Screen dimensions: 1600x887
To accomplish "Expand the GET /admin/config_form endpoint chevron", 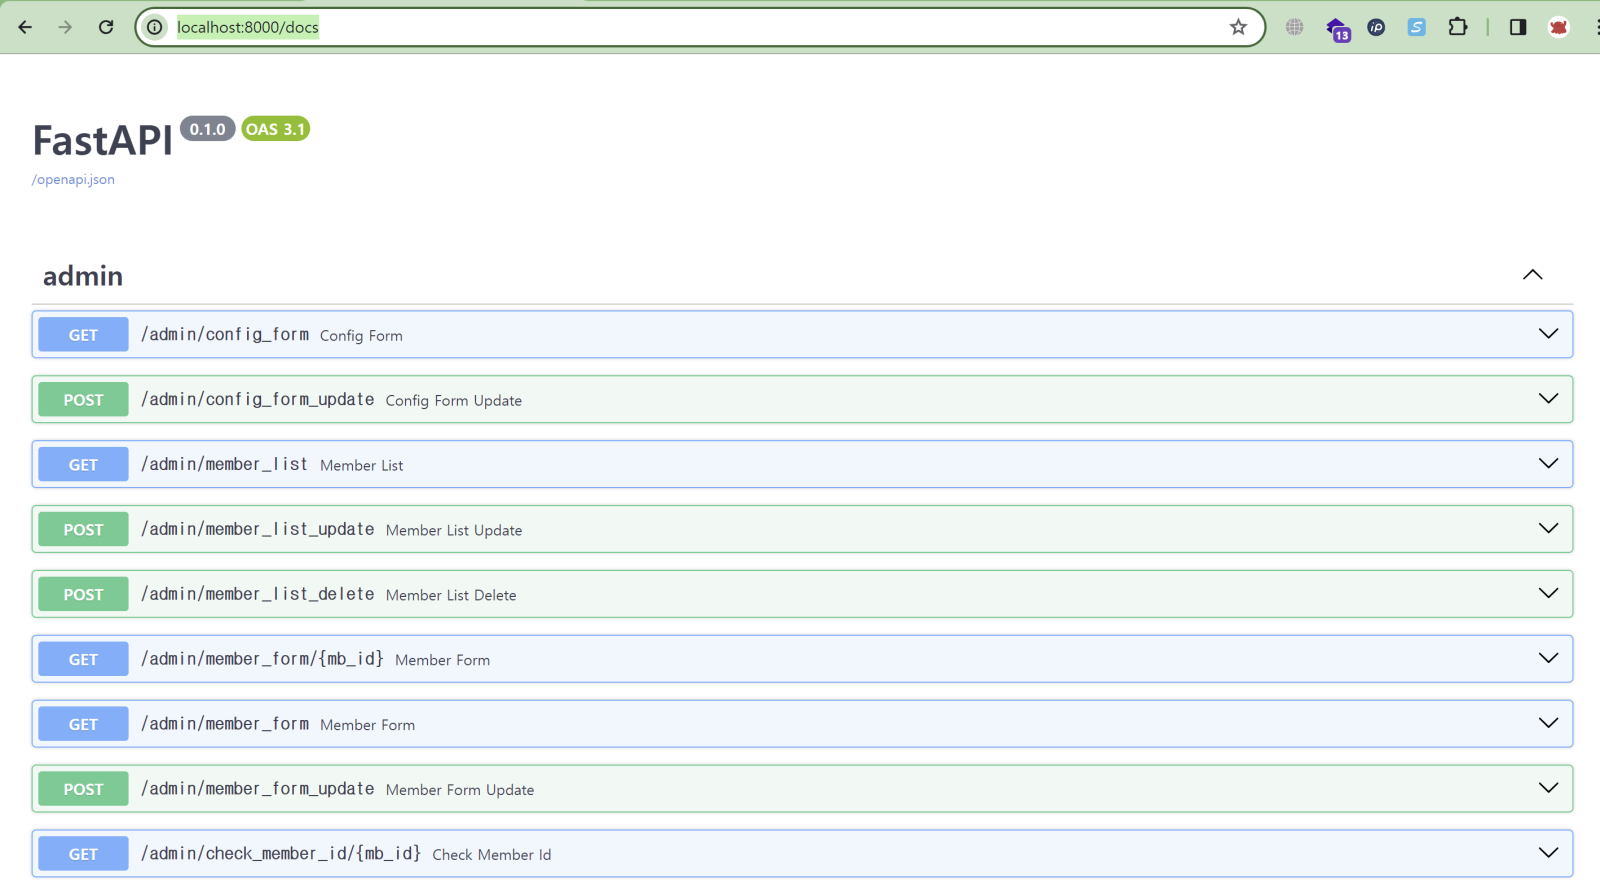I will pyautogui.click(x=1548, y=334).
